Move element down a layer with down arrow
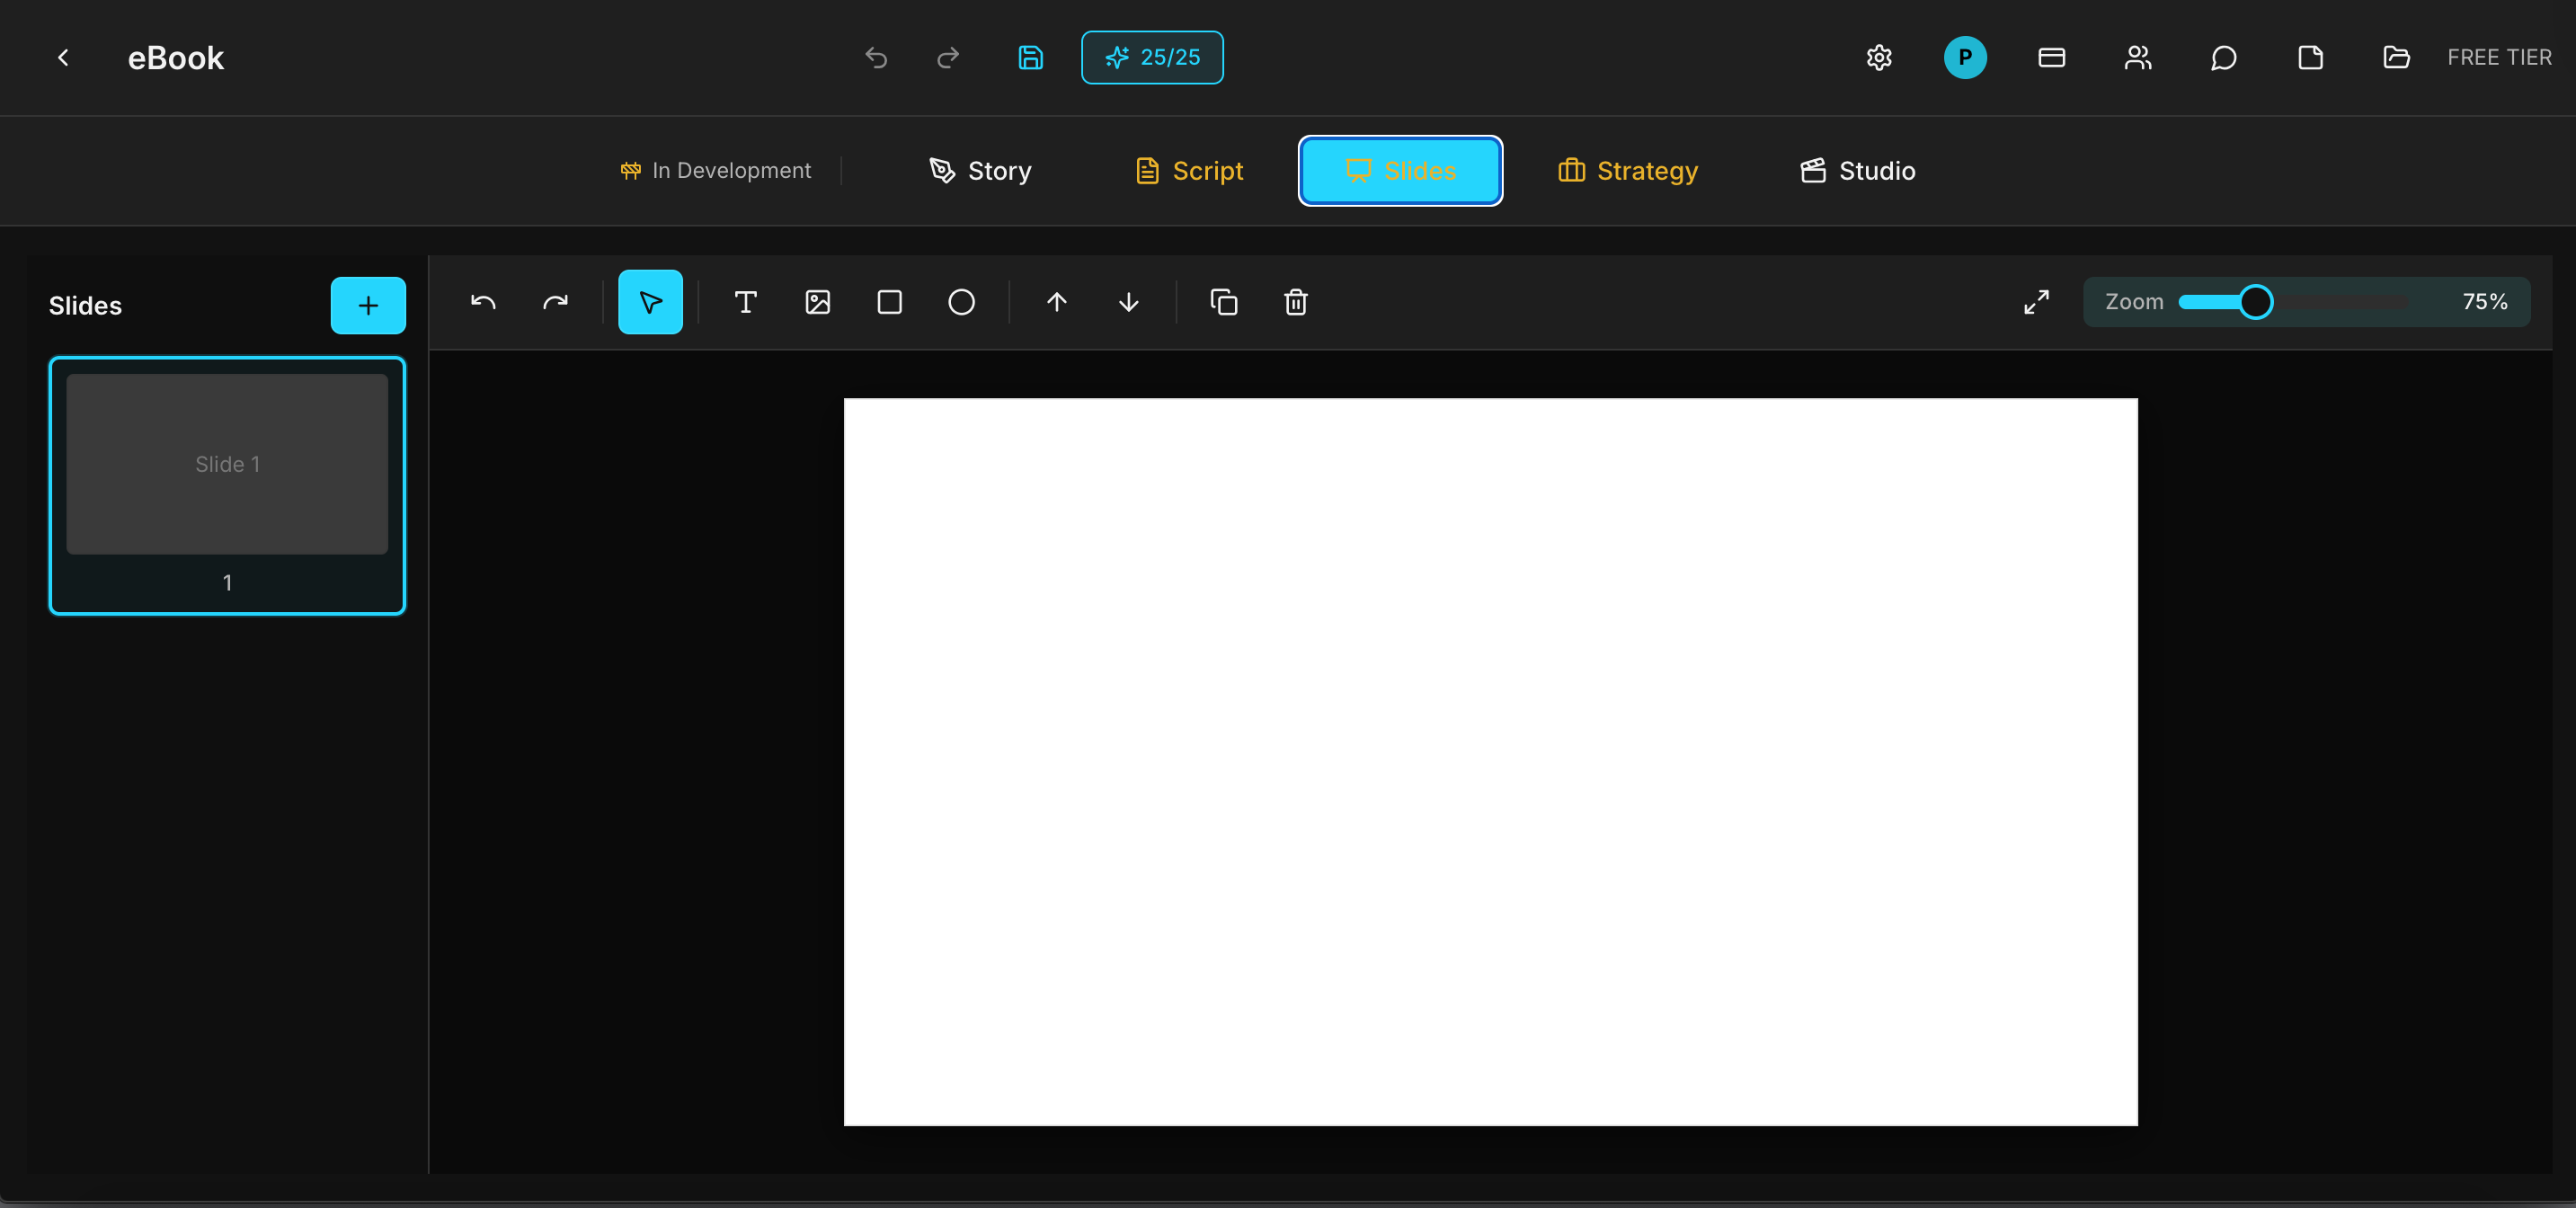Viewport: 2576px width, 1208px height. (x=1127, y=302)
